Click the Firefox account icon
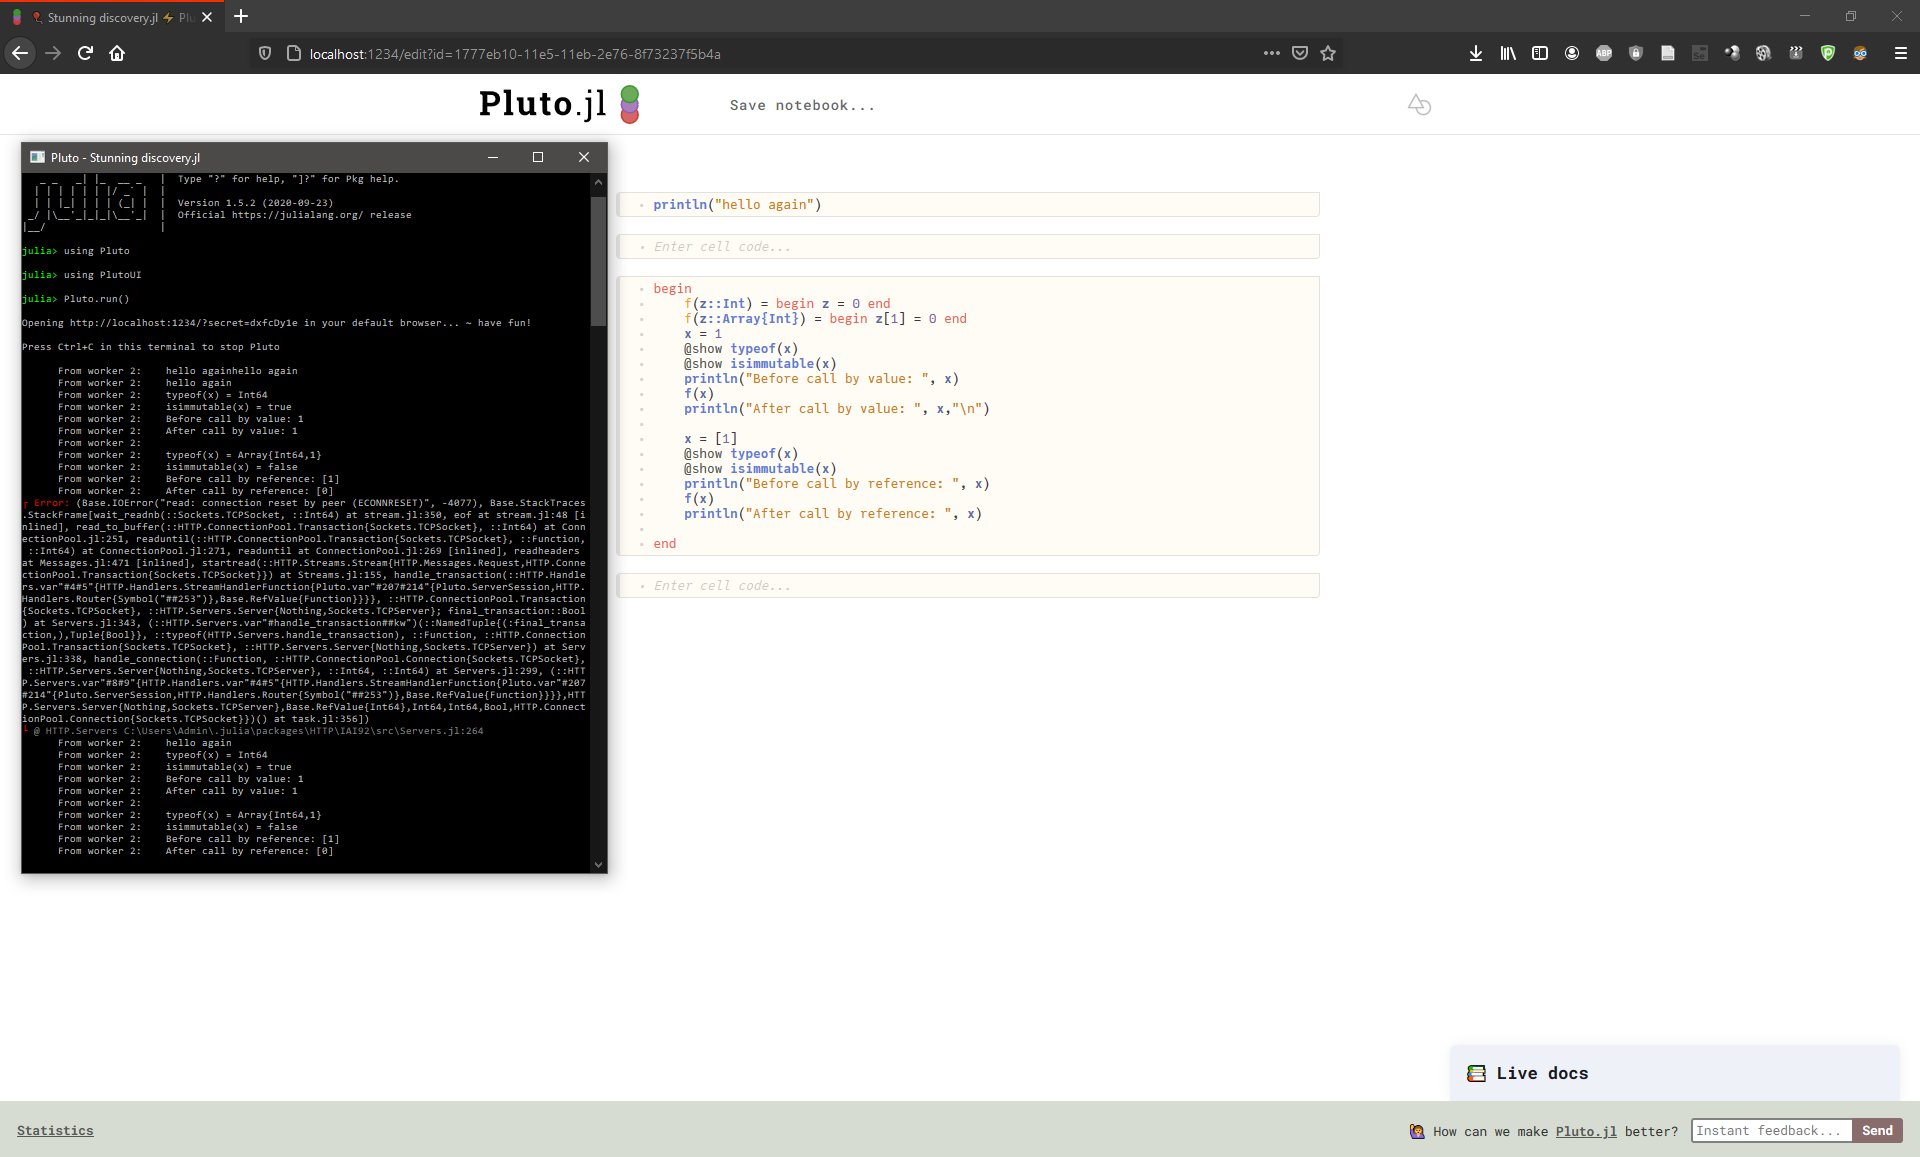This screenshot has width=1920, height=1157. pos(1572,53)
